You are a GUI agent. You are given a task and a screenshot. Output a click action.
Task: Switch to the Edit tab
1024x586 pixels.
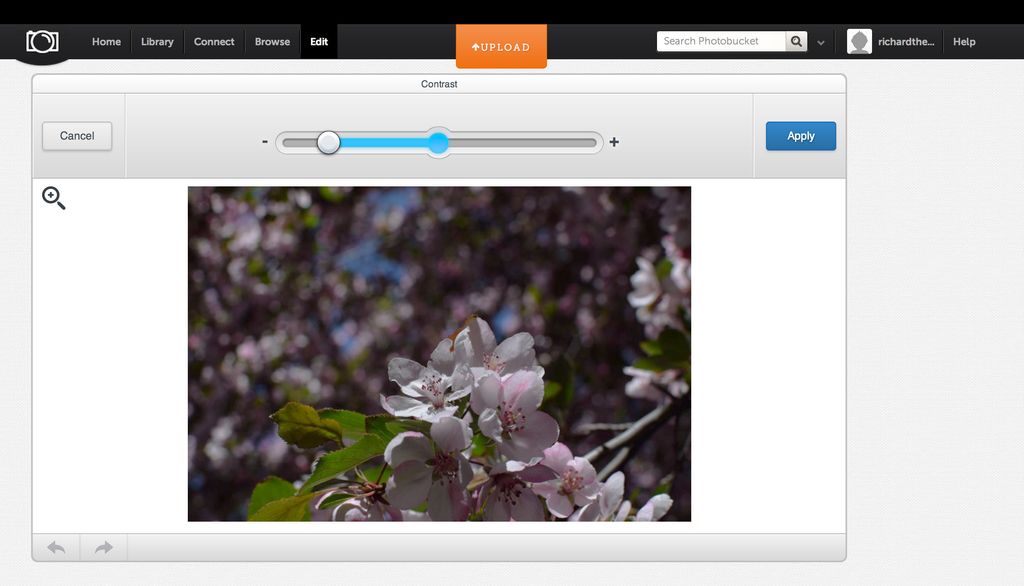[319, 41]
